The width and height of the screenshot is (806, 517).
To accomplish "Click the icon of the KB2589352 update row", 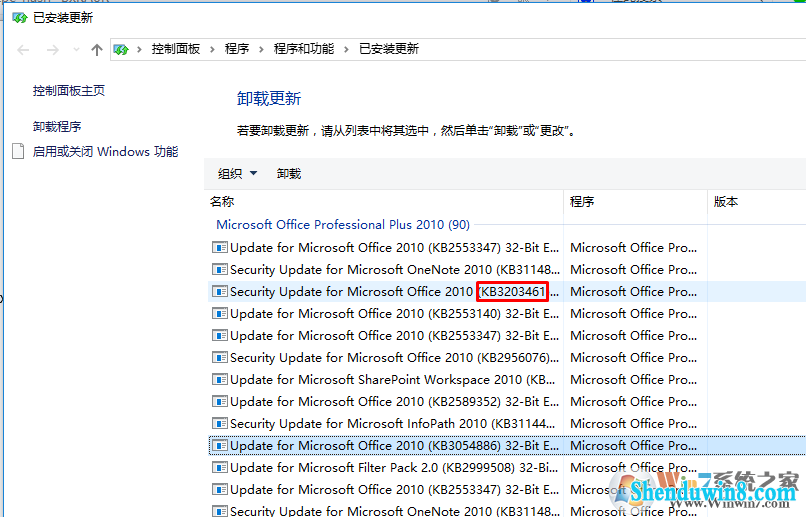I will point(219,401).
